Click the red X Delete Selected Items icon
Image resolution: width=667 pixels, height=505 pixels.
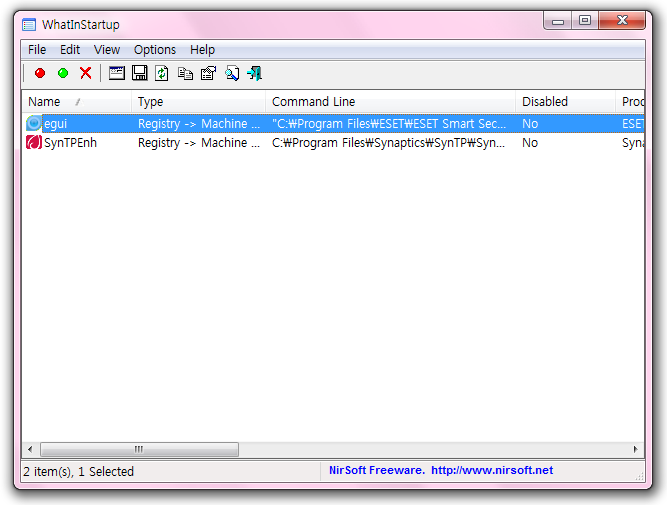coord(86,73)
